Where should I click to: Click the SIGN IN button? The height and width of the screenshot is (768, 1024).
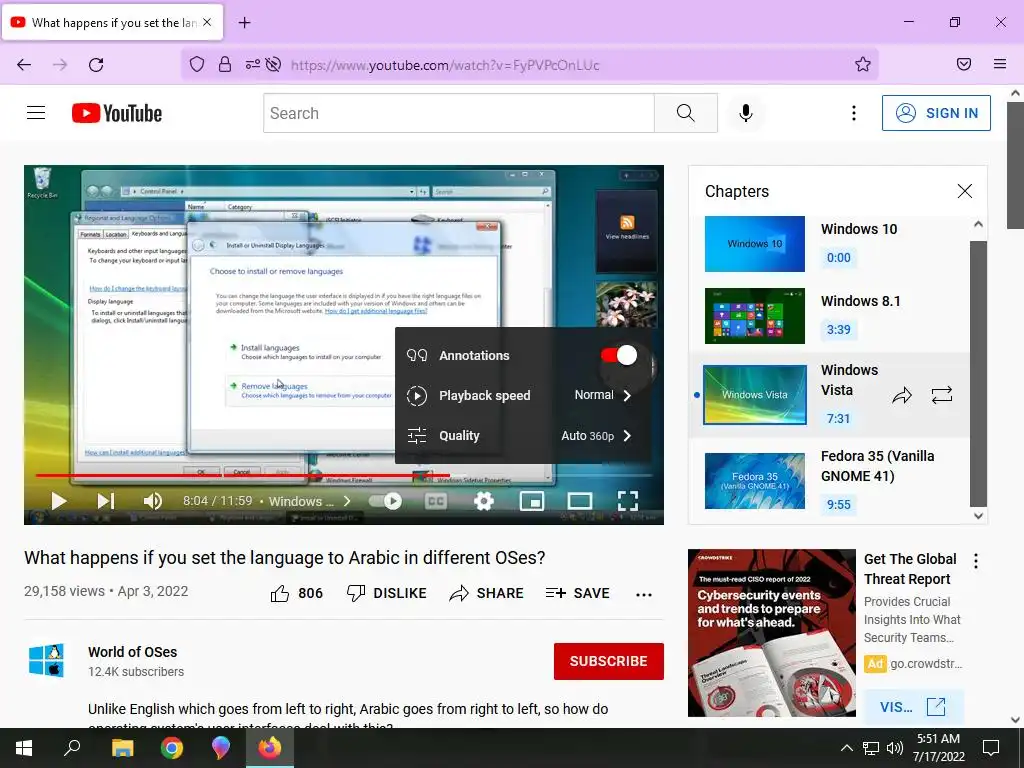tap(936, 113)
